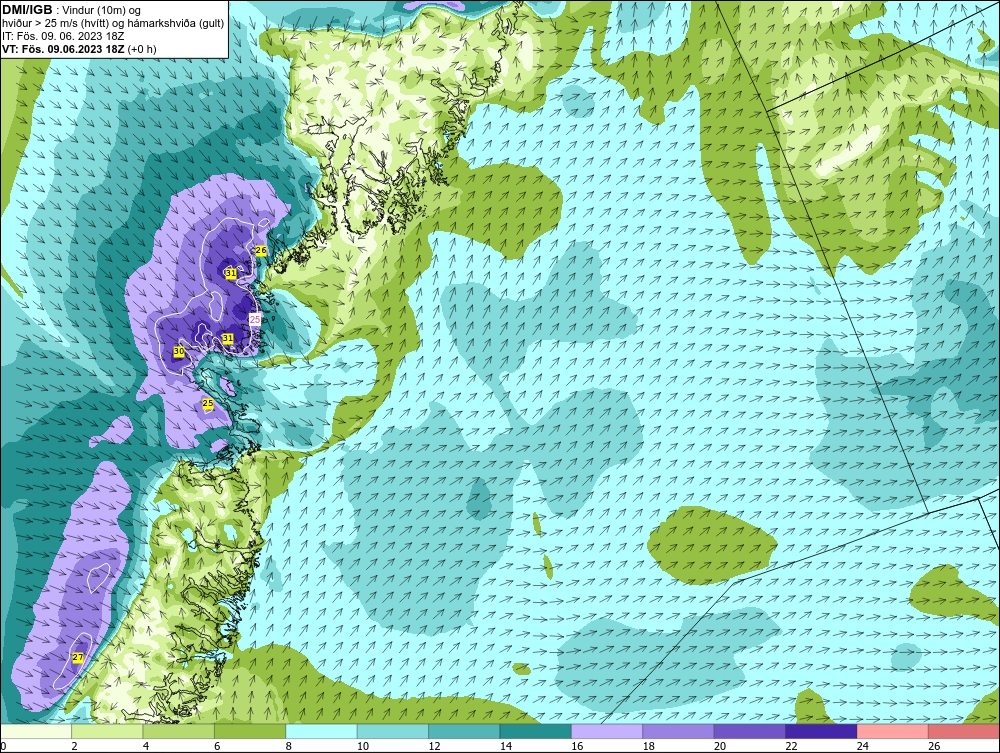The height and width of the screenshot is (753, 1000).
Task: Pick the olive green 6–8 legend swatch
Action: coord(250,731)
